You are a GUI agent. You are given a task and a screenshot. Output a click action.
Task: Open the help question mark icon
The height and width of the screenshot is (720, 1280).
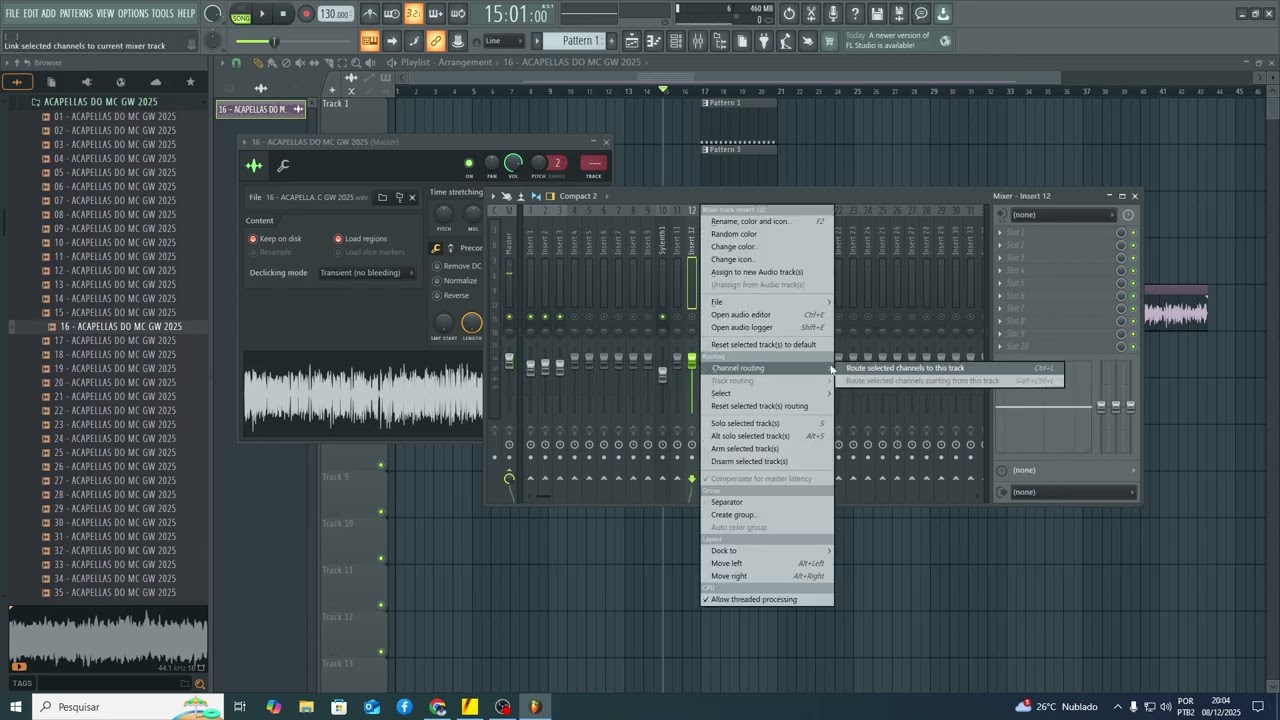[x=855, y=14]
